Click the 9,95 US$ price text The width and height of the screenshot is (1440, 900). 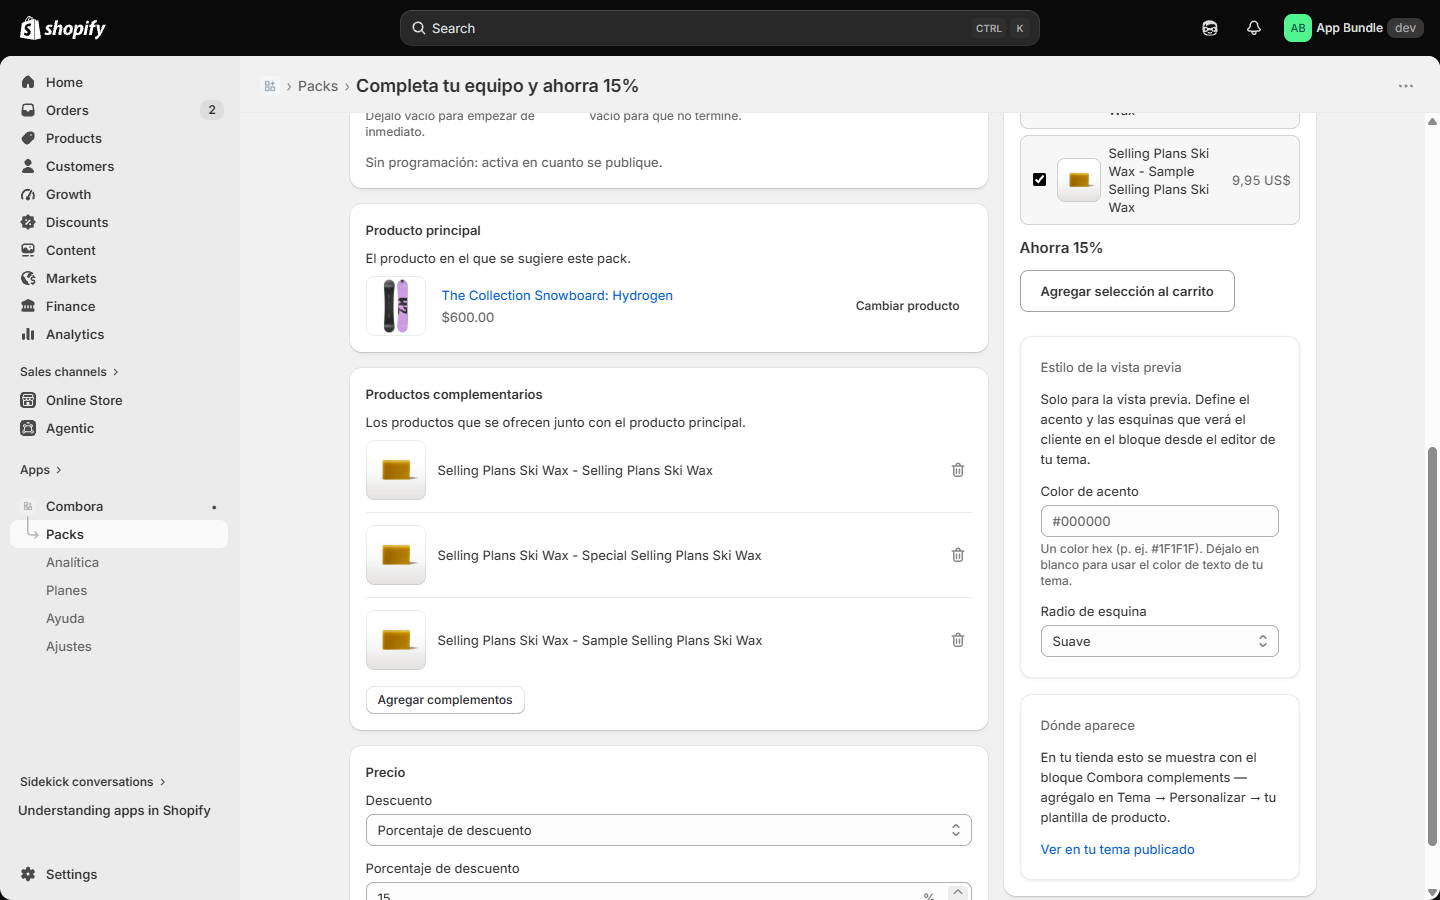tap(1261, 180)
